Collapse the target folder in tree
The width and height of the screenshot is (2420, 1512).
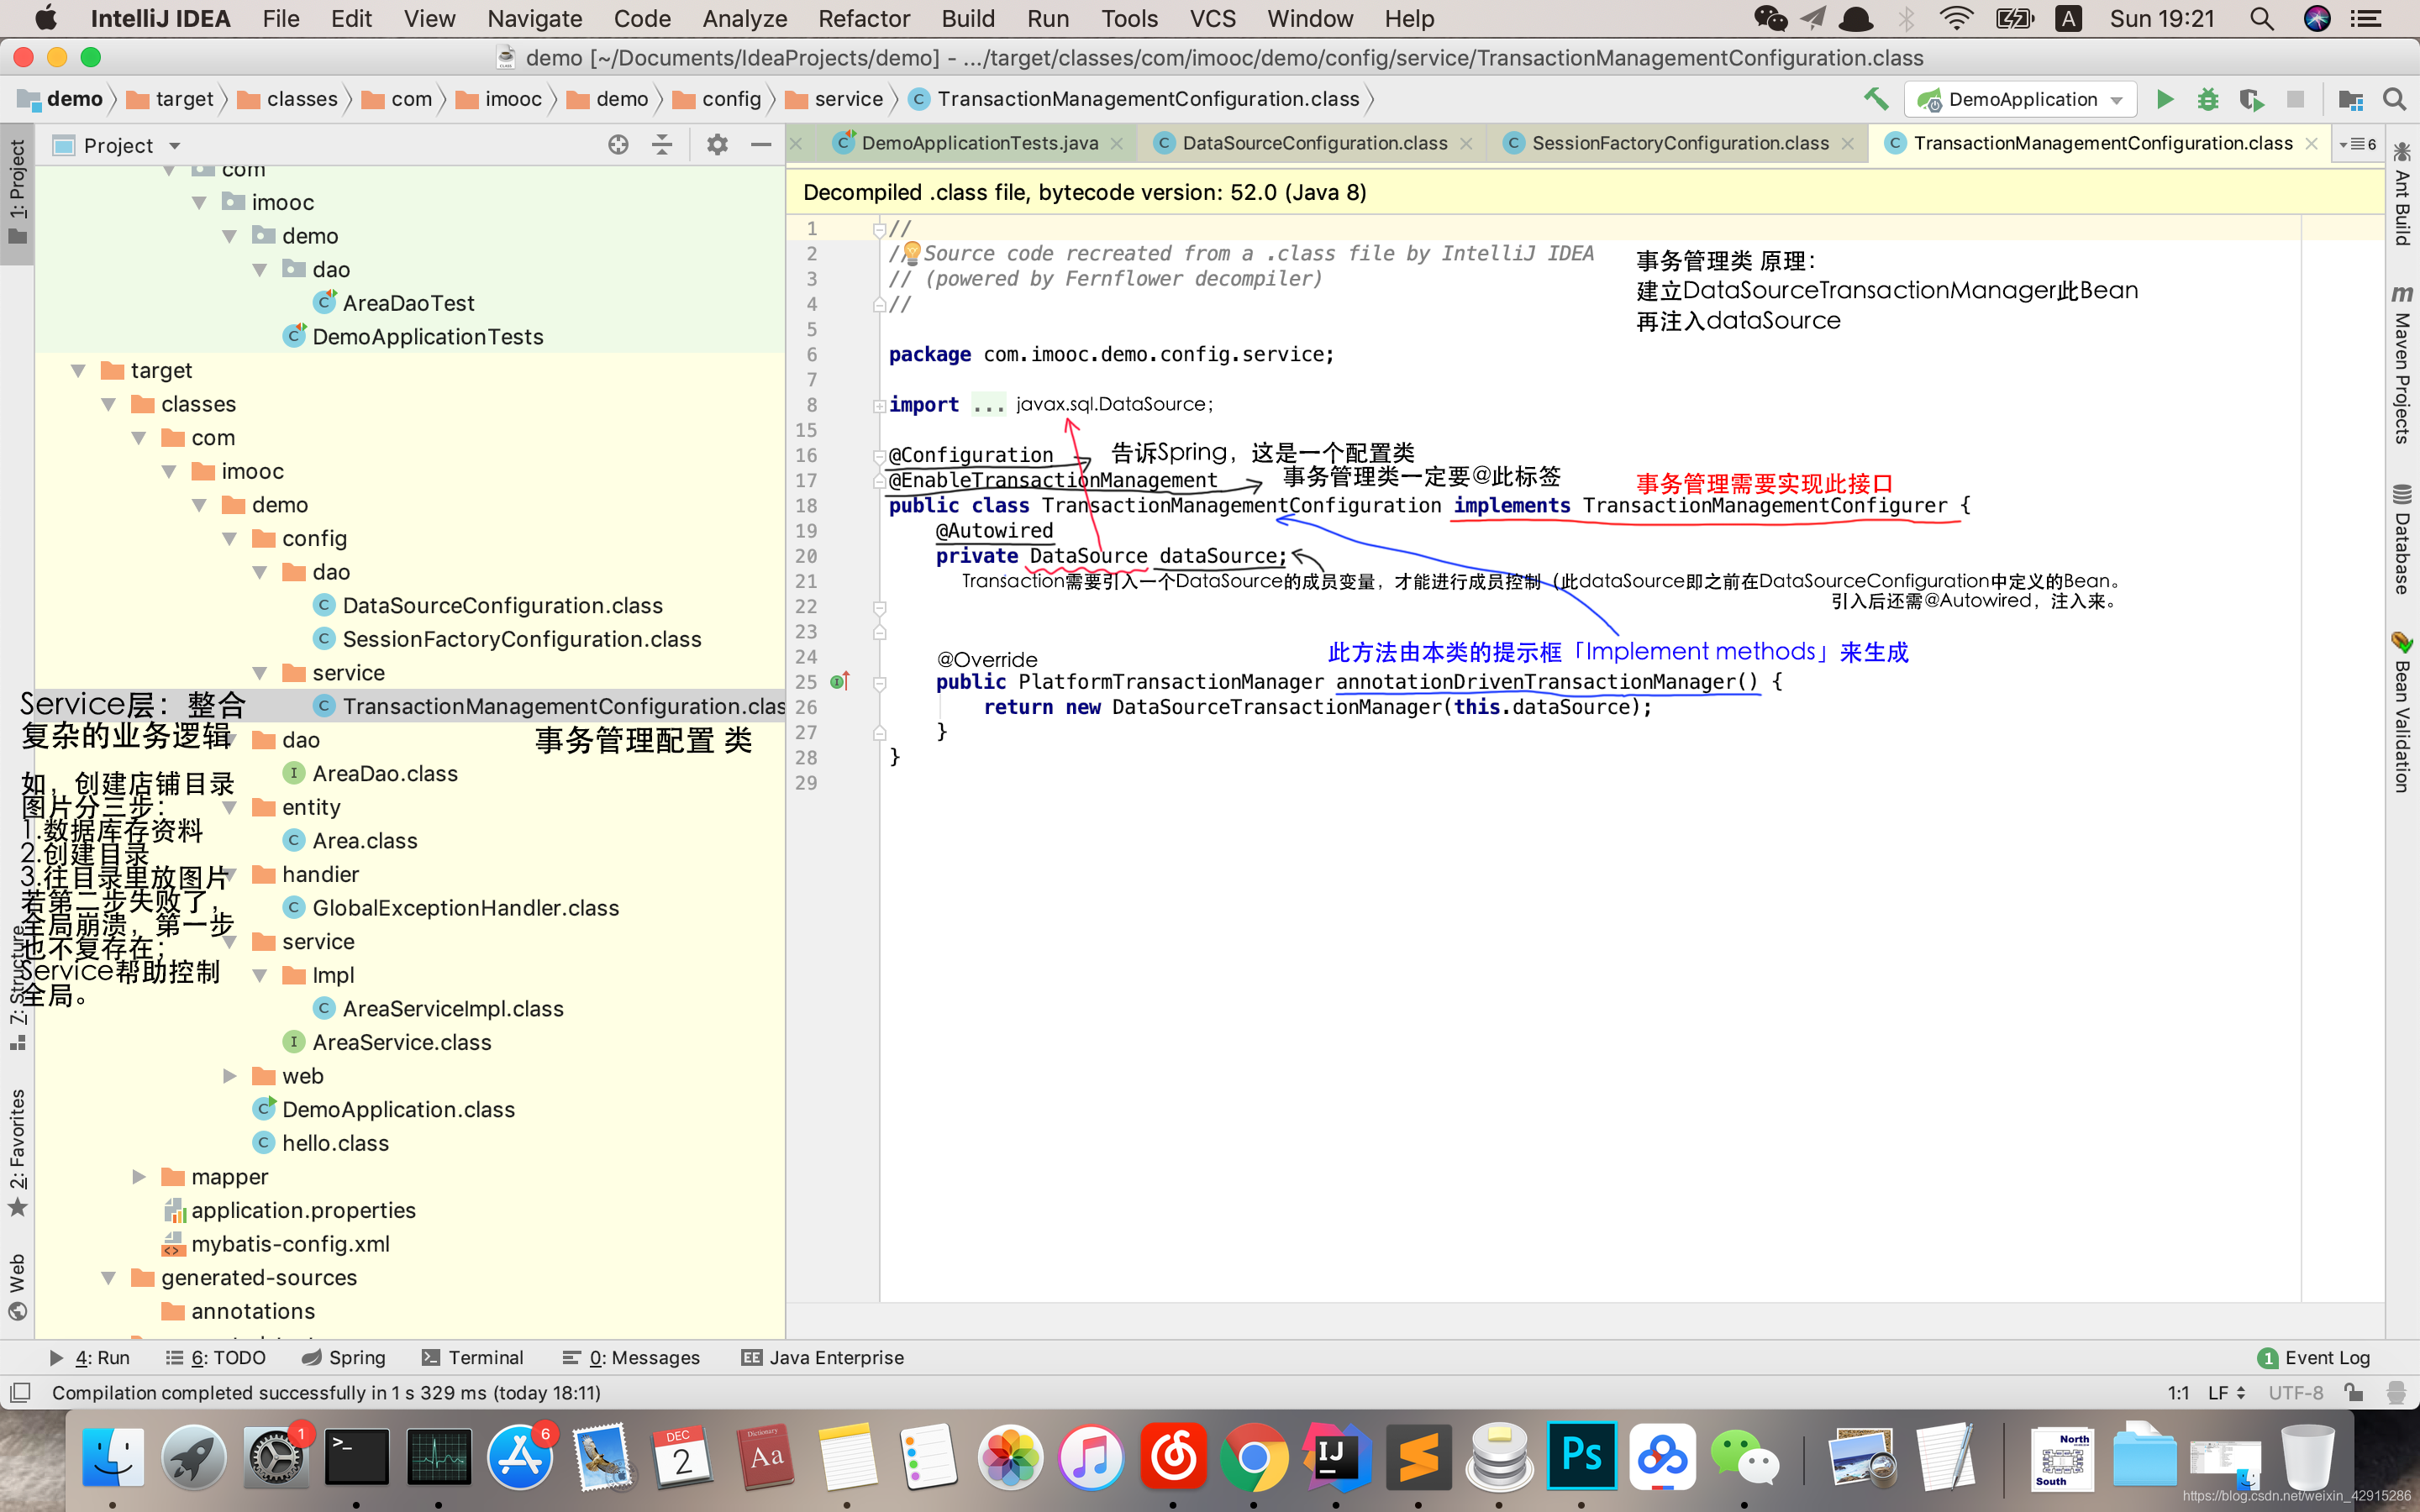coord(79,370)
